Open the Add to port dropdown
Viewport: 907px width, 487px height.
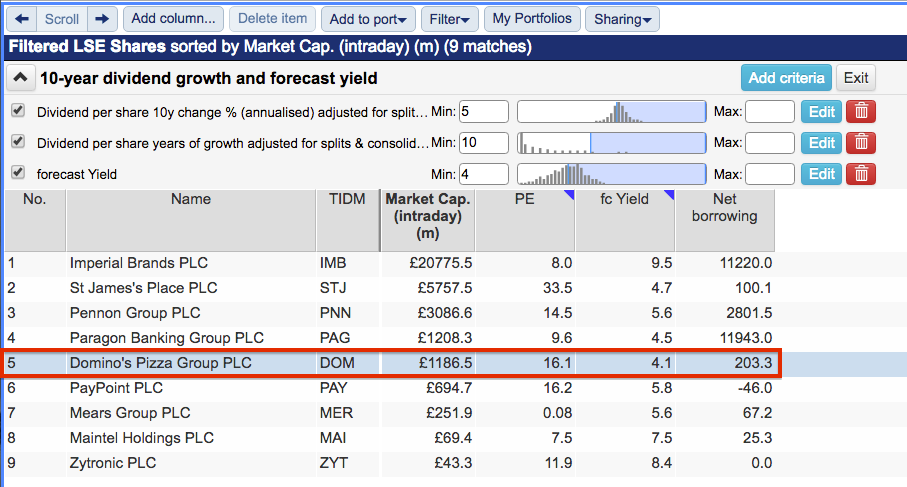(368, 19)
